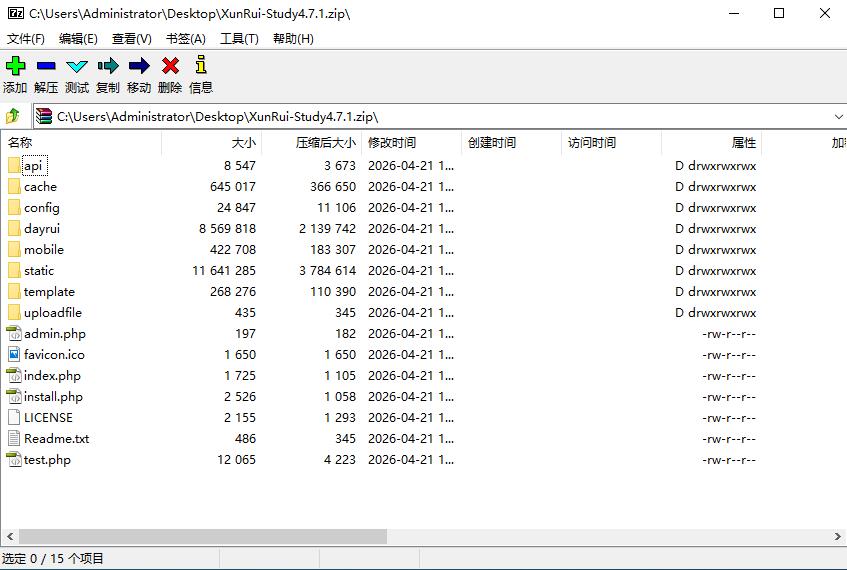847x570 pixels.
Task: Select the static folder icon
Action: pyautogui.click(x=14, y=271)
